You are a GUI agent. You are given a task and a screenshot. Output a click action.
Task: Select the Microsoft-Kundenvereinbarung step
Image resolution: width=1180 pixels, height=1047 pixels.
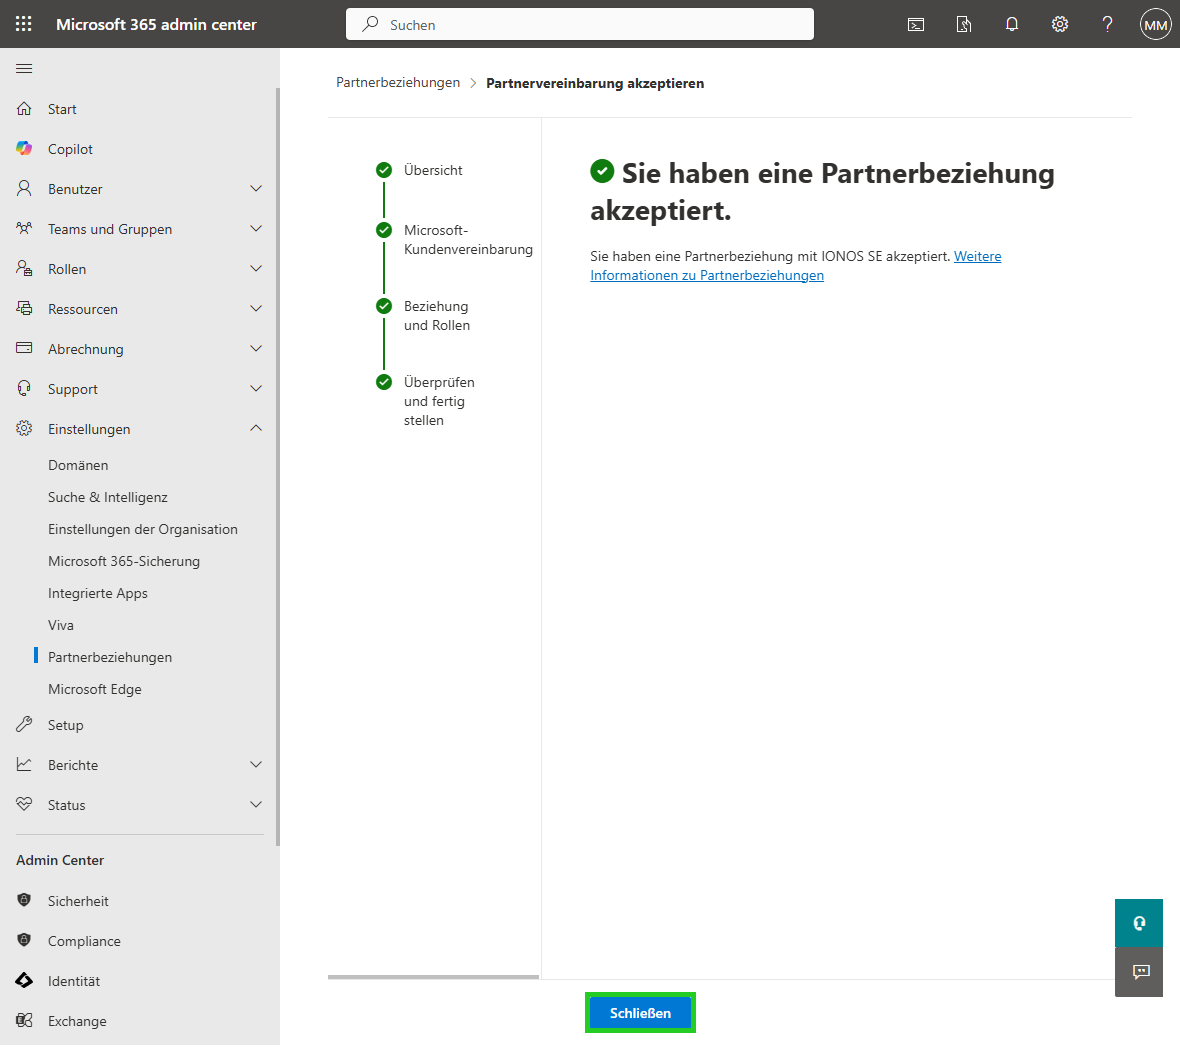[x=468, y=240]
